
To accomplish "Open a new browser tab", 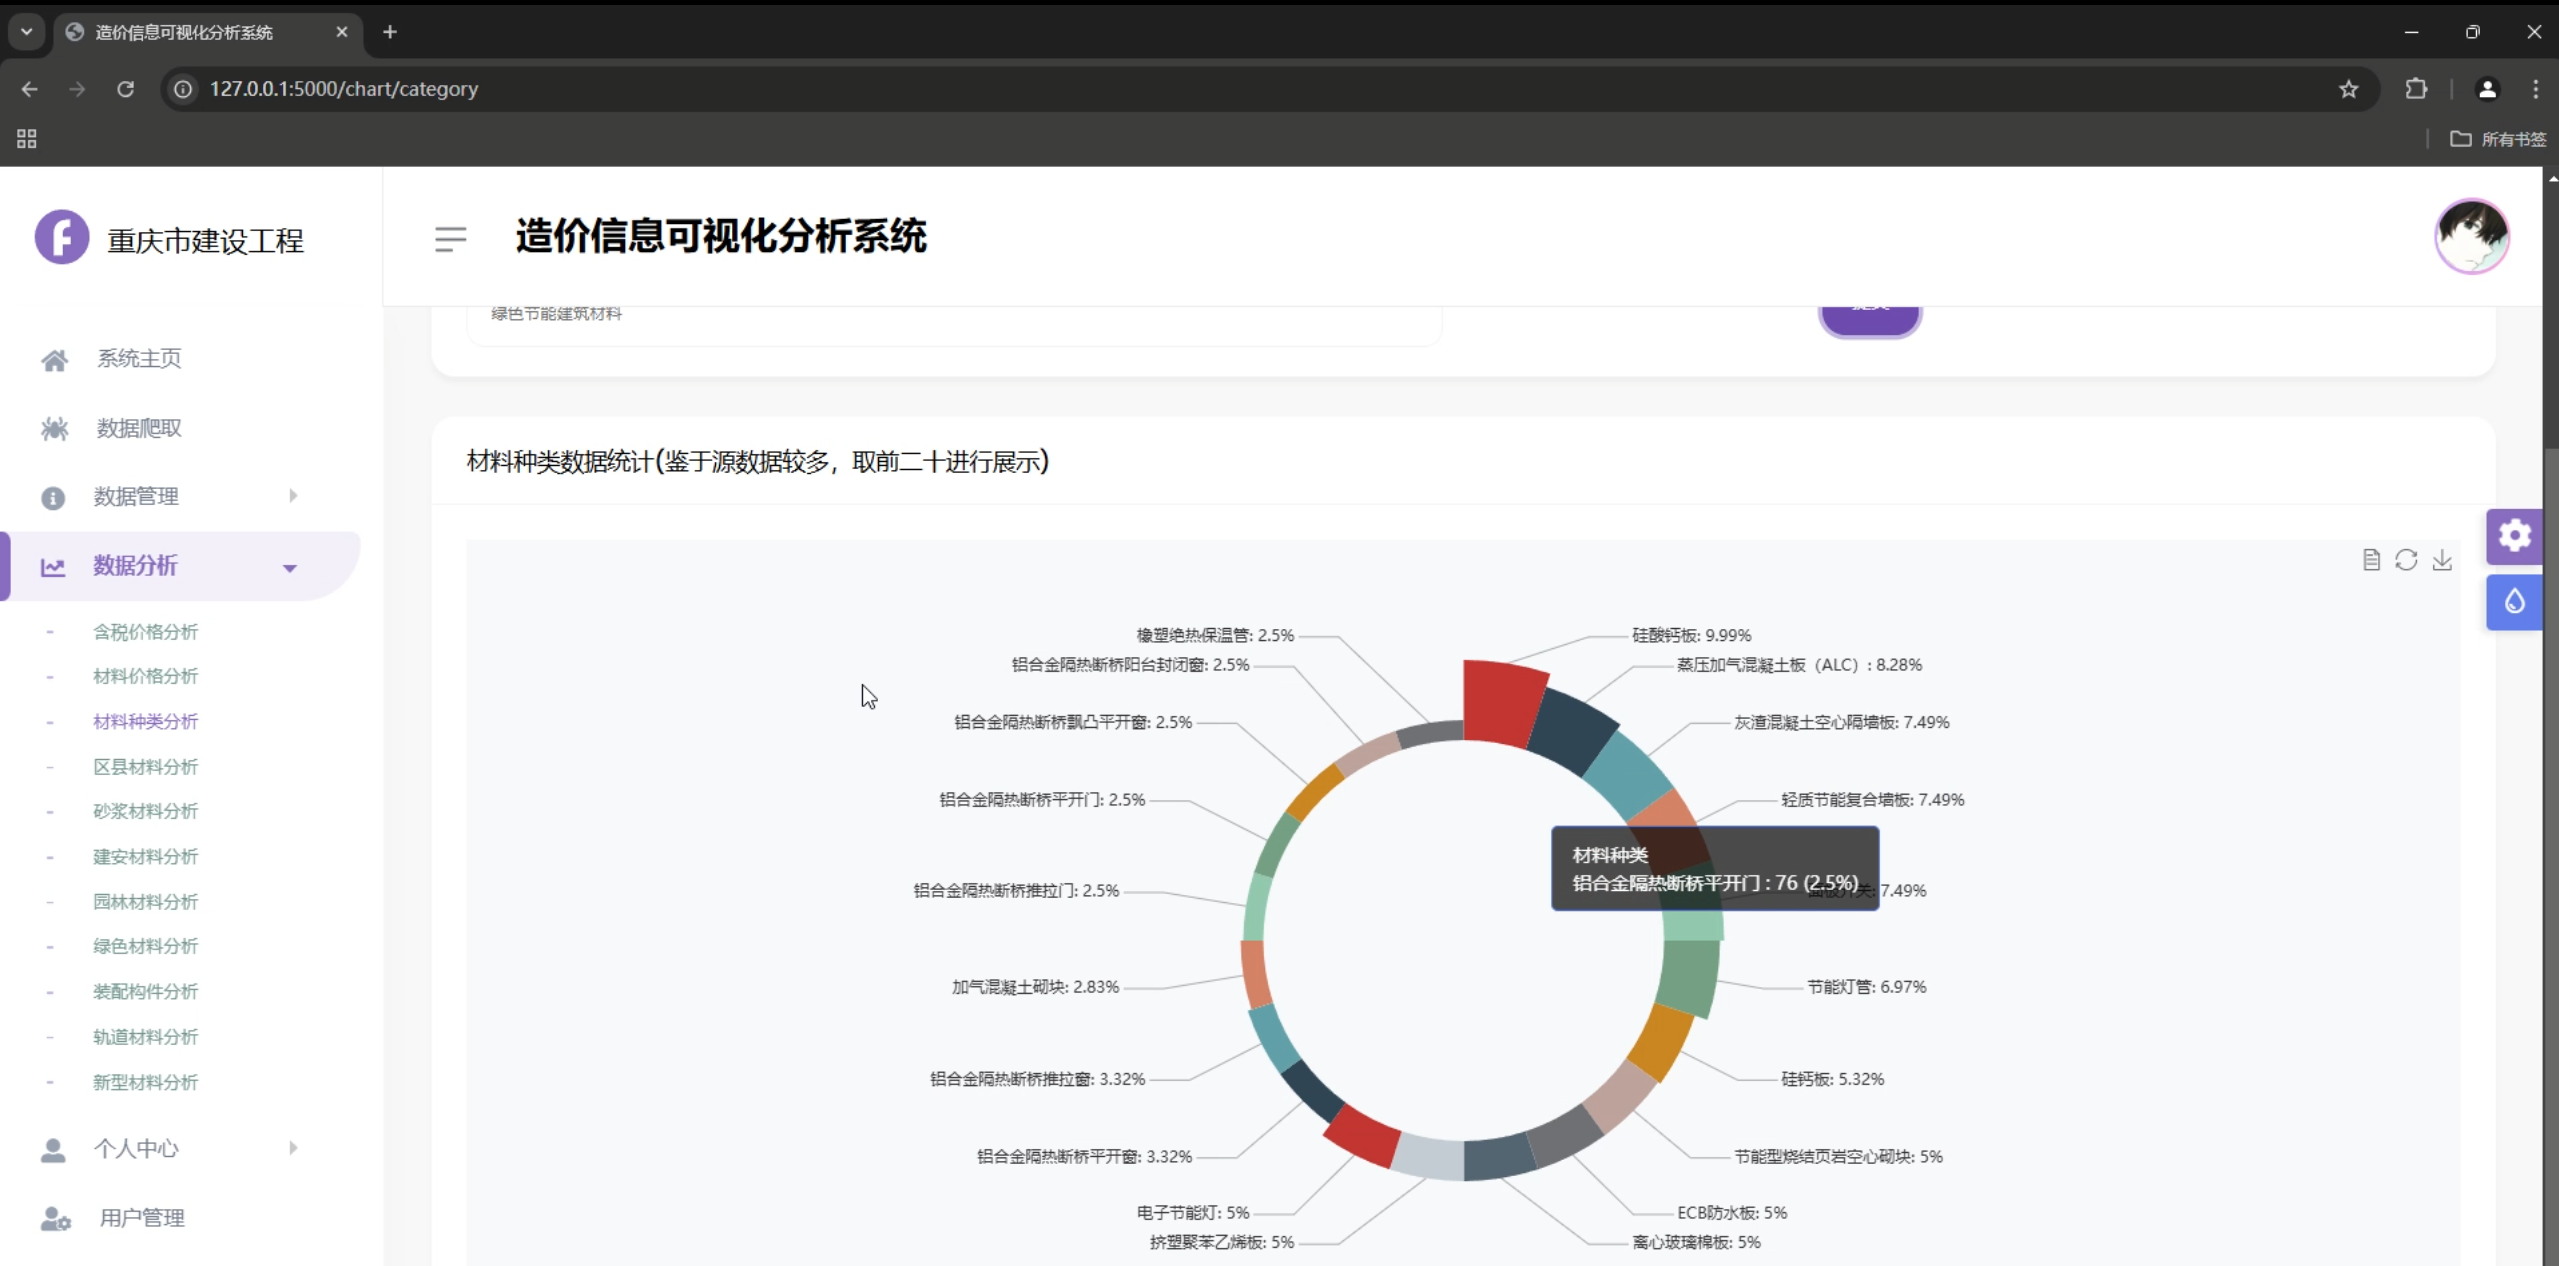I will pyautogui.click(x=390, y=32).
